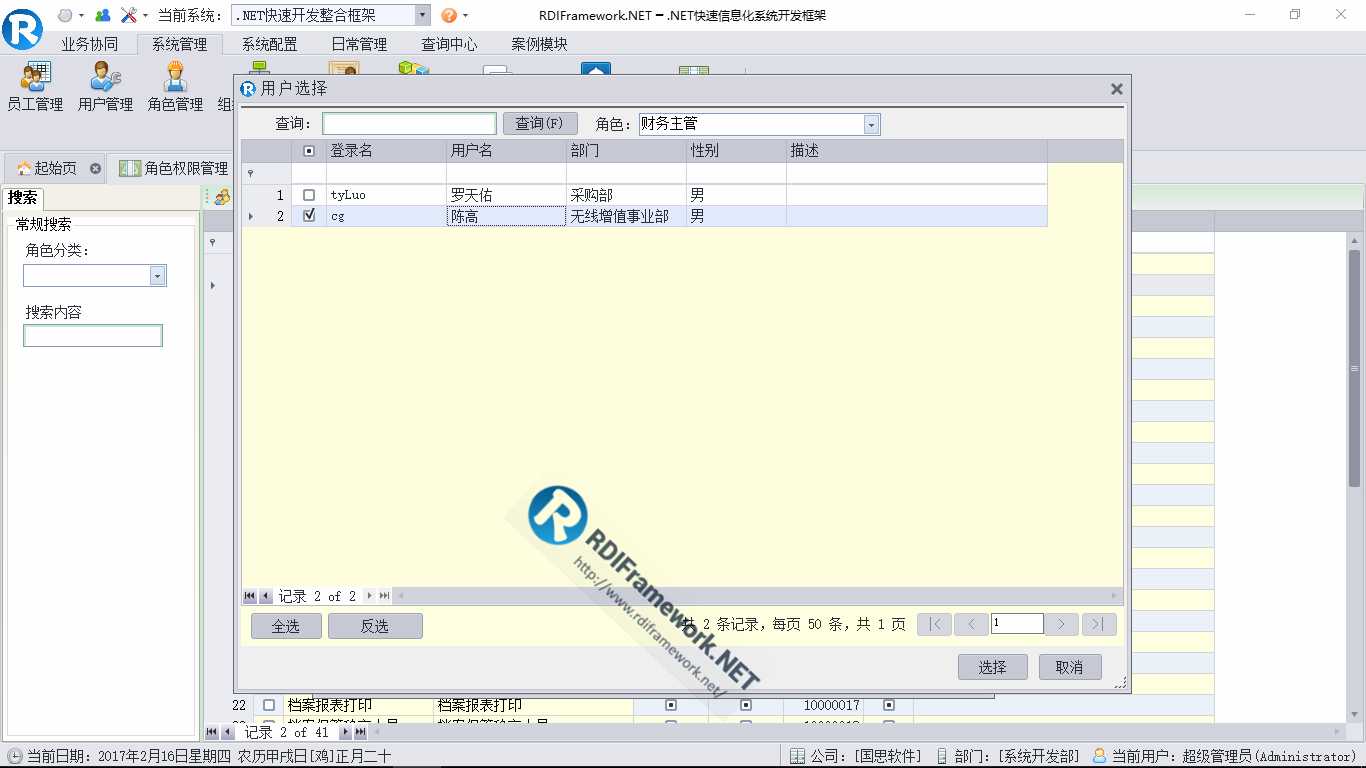Open dropdown arrow next to tools icon
Image resolution: width=1366 pixels, height=768 pixels.
tap(145, 16)
